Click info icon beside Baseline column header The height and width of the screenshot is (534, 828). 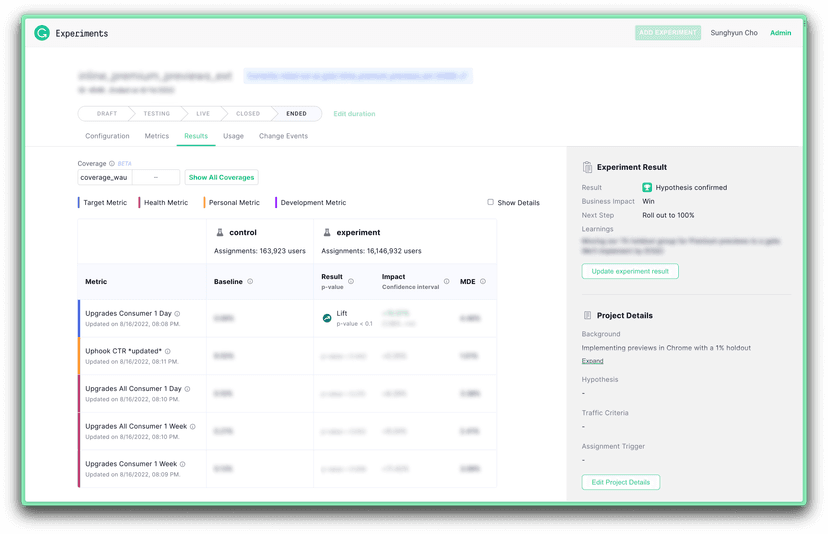pyautogui.click(x=250, y=282)
